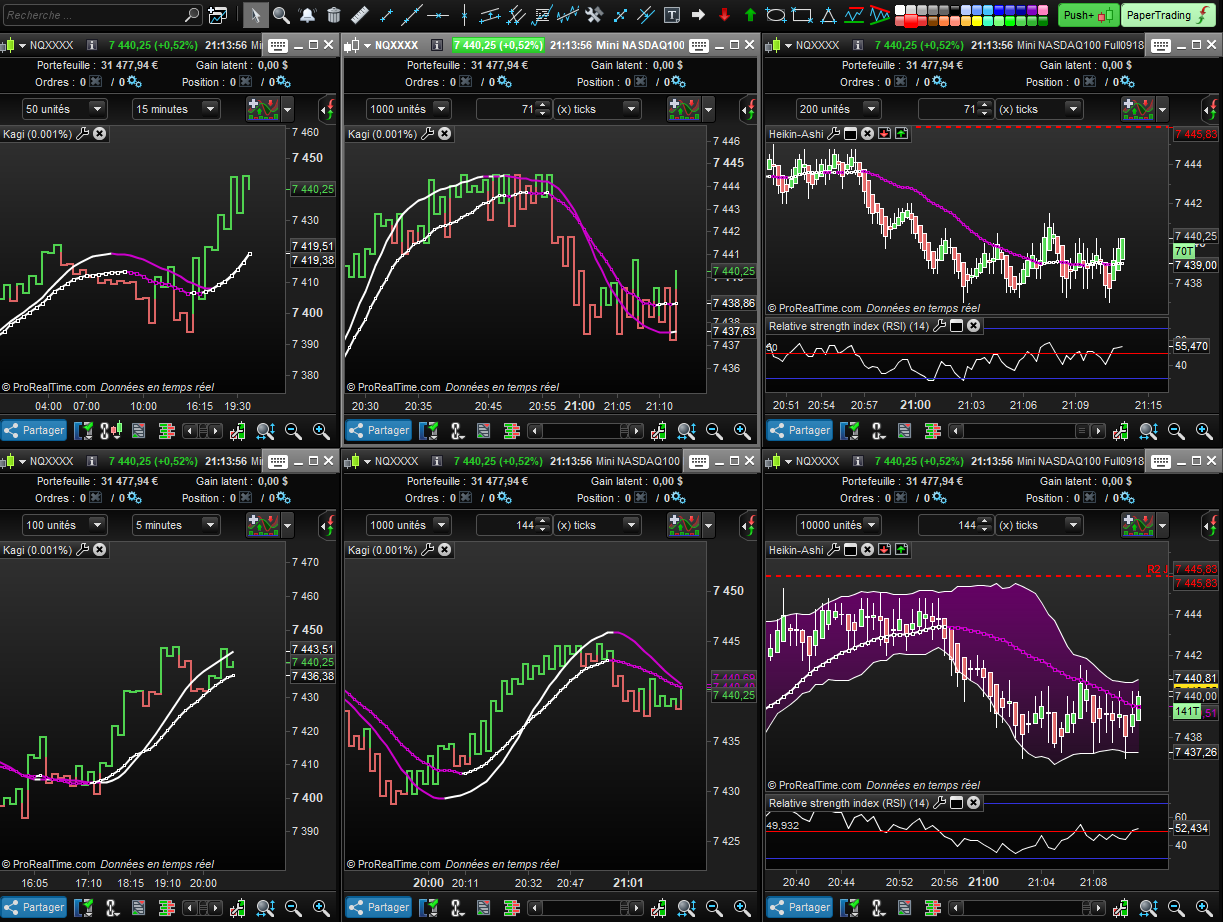Open RSI (14) settings wrench in 200 unités chart
The image size is (1223, 922).
point(940,326)
